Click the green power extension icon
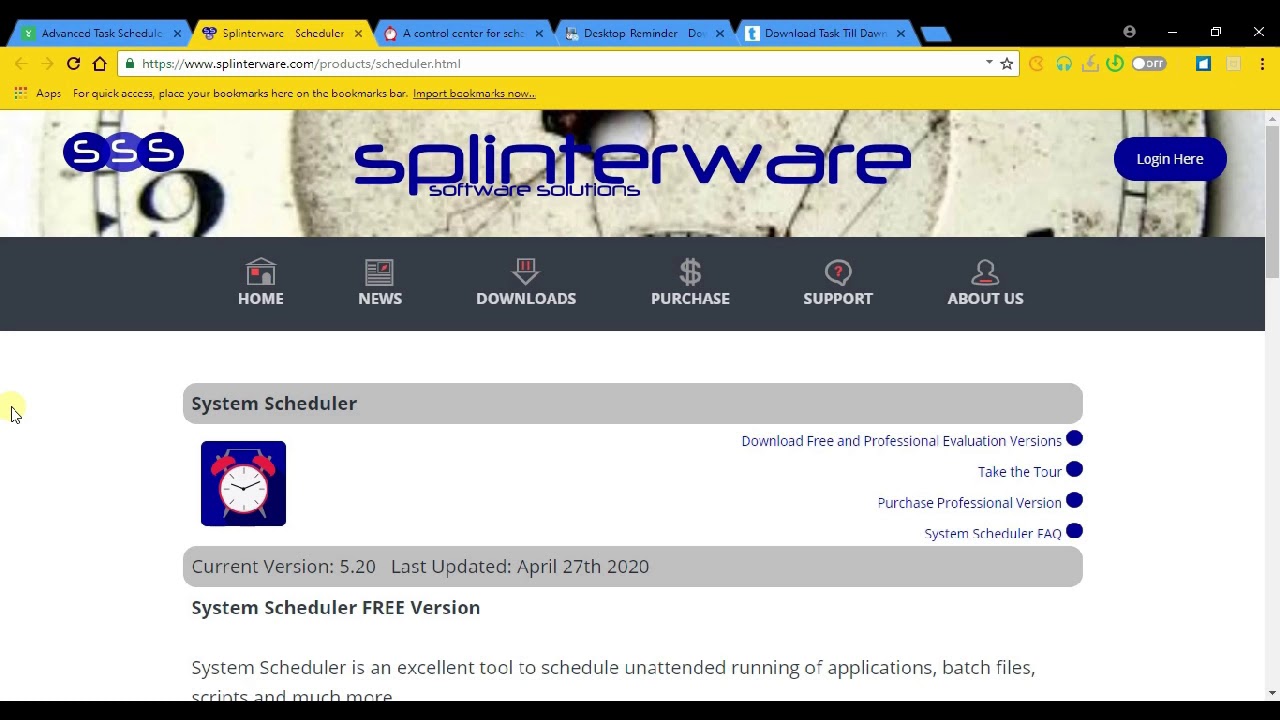 (1115, 63)
